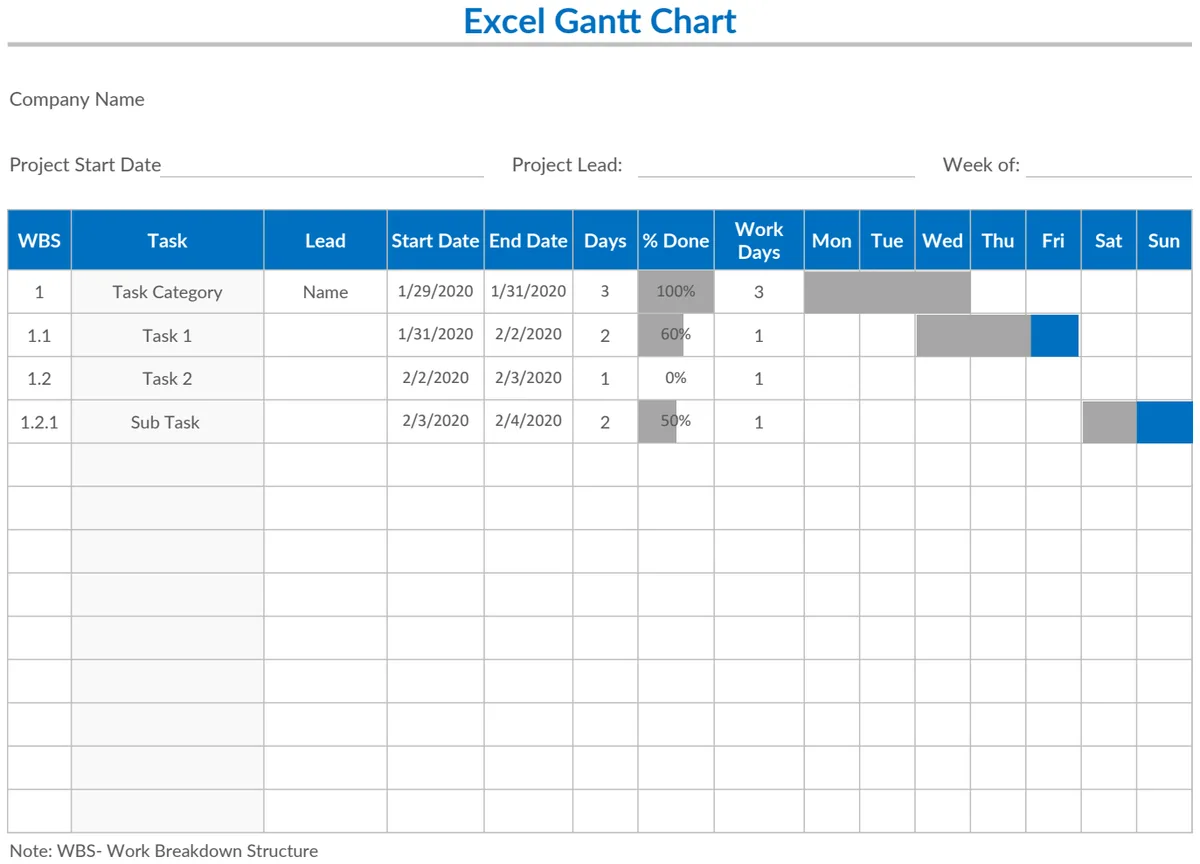The image size is (1200, 864).
Task: Click the Project Lead entry line
Action: (x=776, y=166)
